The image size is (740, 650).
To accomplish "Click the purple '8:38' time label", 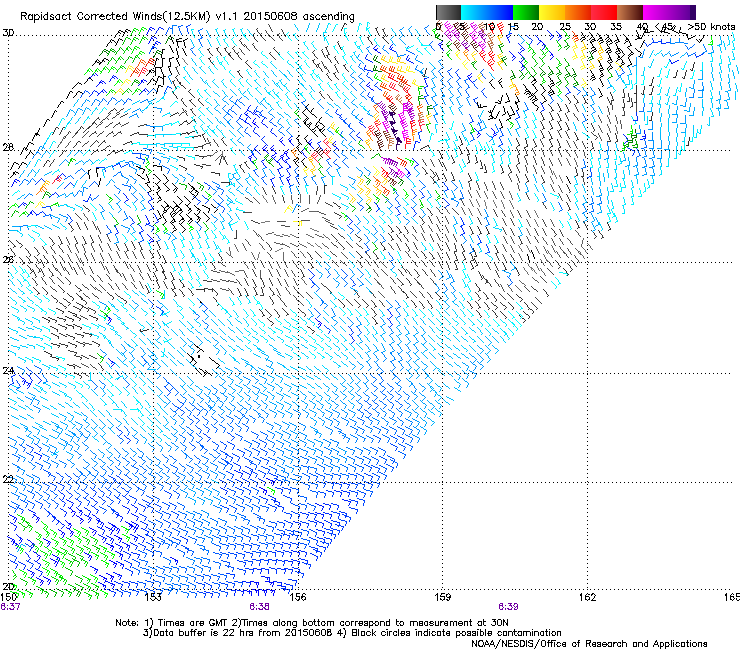I will (x=260, y=607).
